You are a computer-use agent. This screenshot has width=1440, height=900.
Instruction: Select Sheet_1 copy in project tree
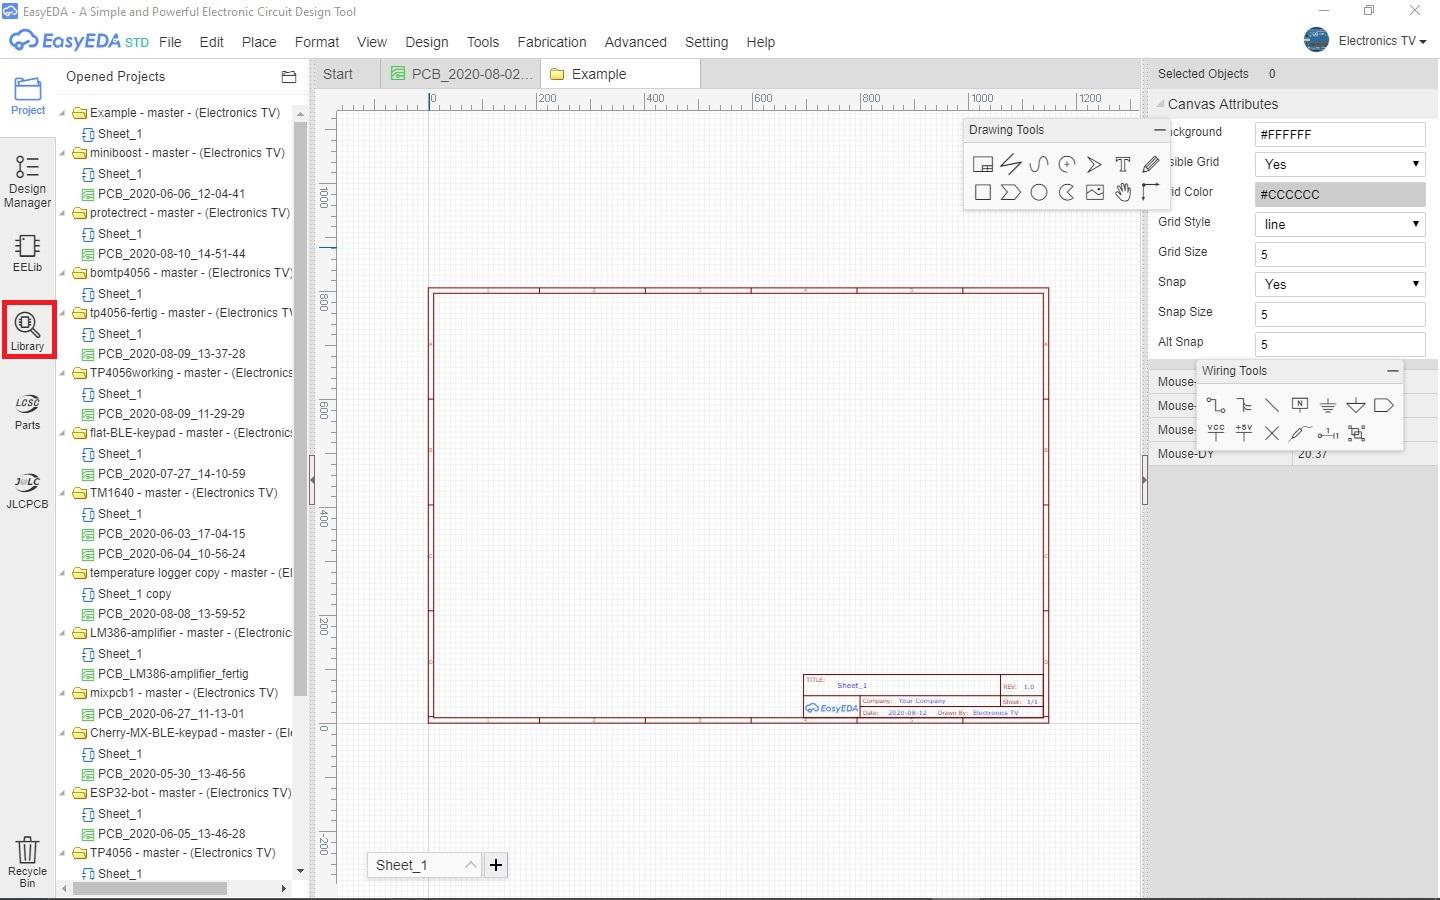pyautogui.click(x=134, y=594)
